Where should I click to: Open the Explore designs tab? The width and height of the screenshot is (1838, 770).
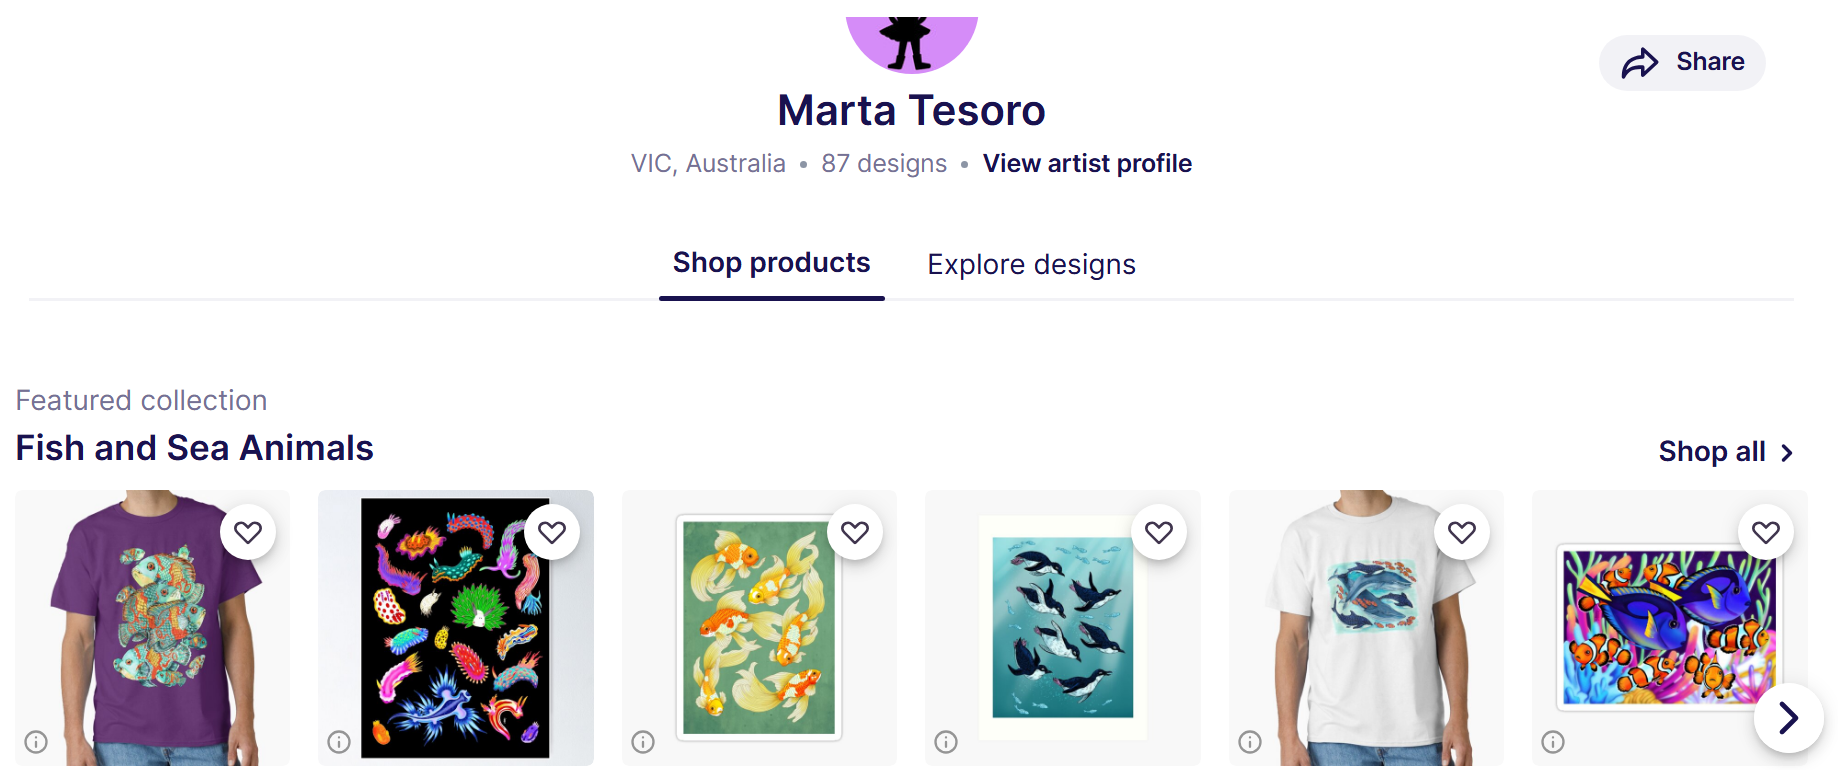[1031, 265]
